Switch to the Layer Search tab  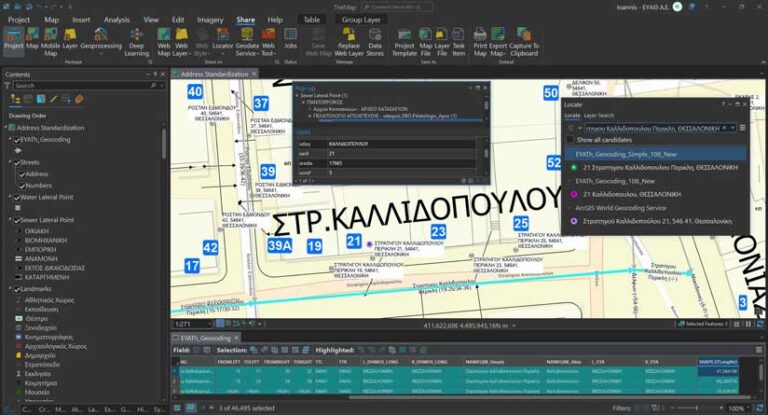[599, 116]
